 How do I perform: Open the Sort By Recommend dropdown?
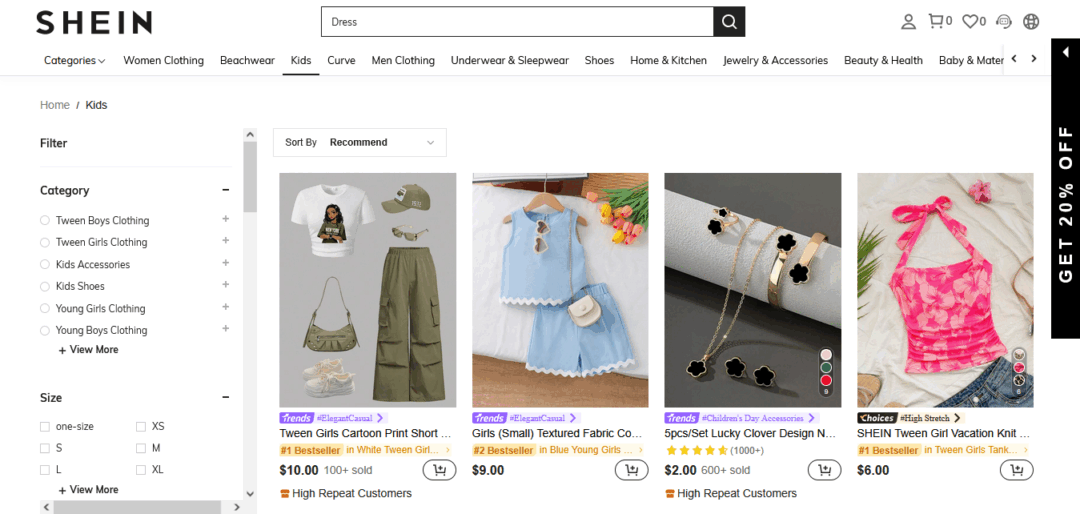[x=360, y=143]
